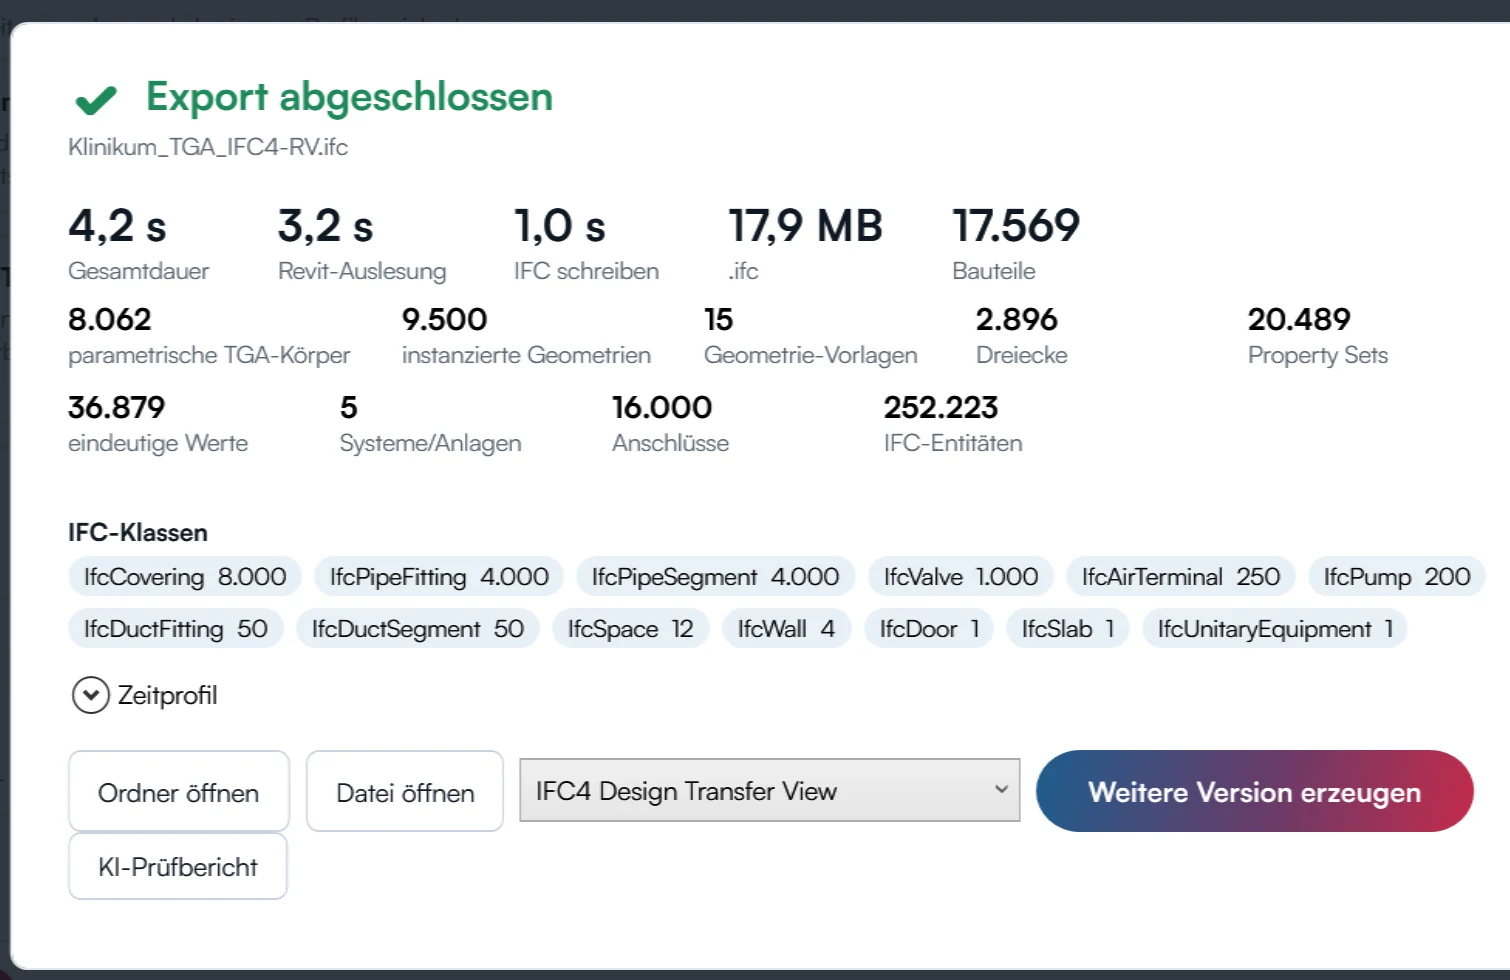Click the 3,2 s Revit-Auslesung value
The width and height of the screenshot is (1510, 980).
[326, 226]
